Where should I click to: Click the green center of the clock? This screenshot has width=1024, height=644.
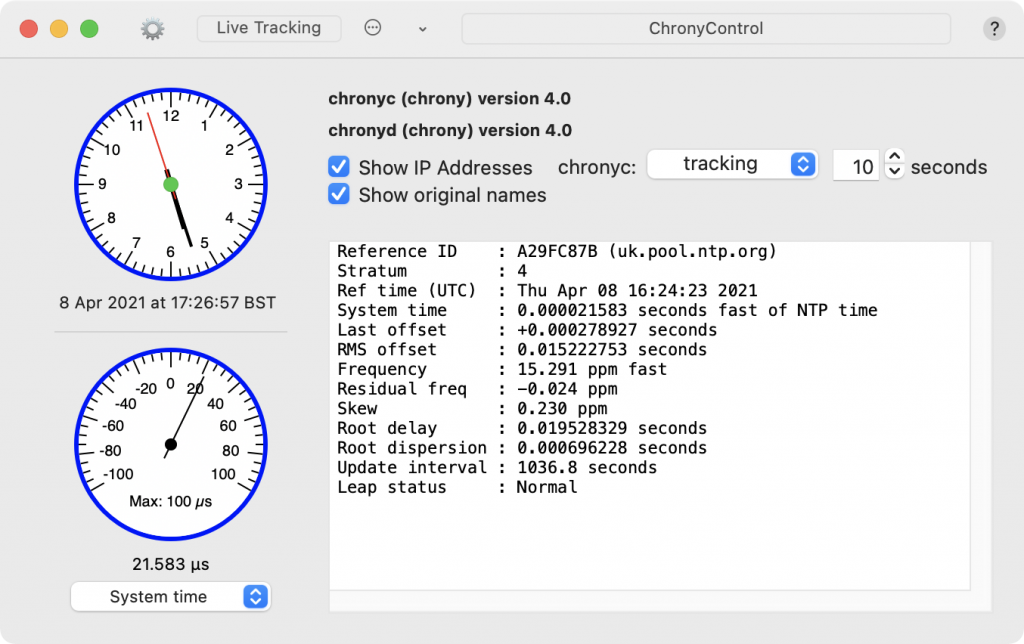click(x=170, y=184)
